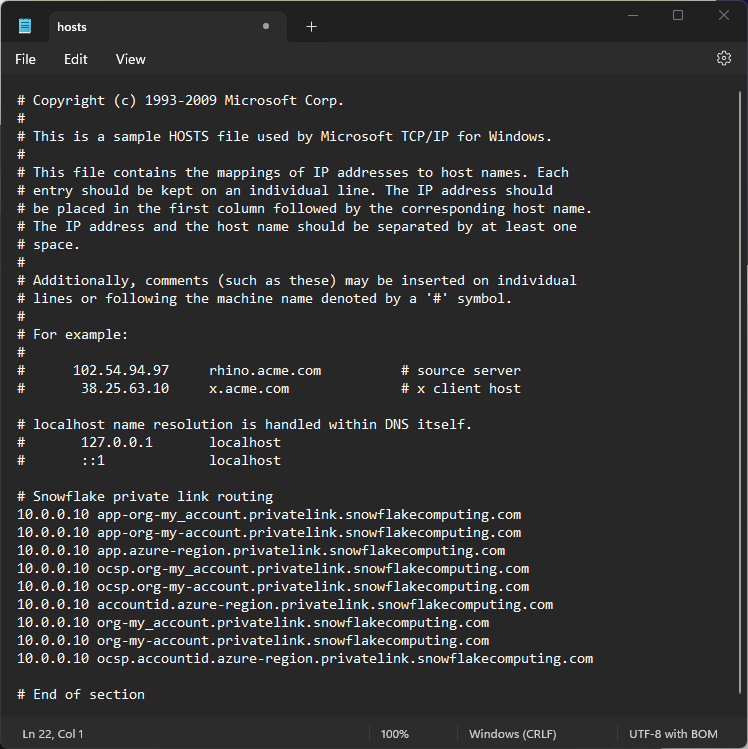Add a new tab with plus button
This screenshot has height=749, width=748.
coord(311,27)
